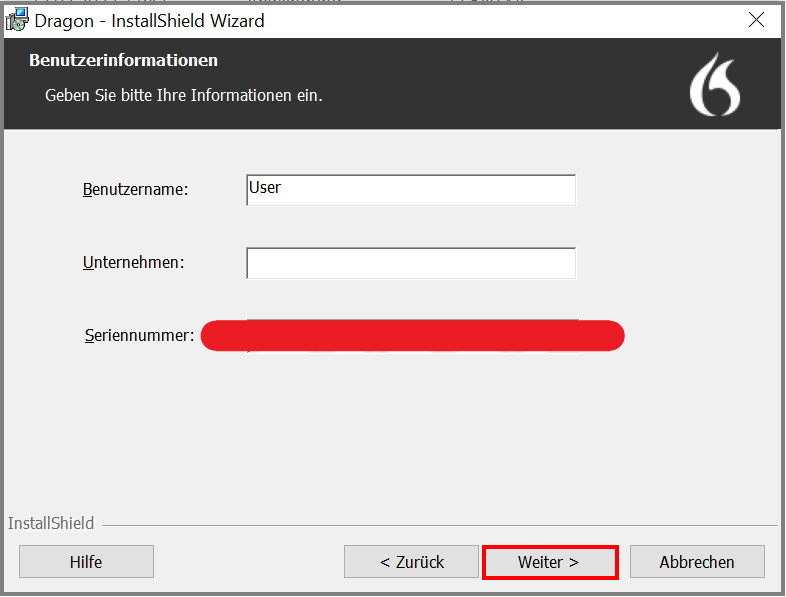Click the Dragon flame logo
Screen dimensions: 786x597
point(715,84)
